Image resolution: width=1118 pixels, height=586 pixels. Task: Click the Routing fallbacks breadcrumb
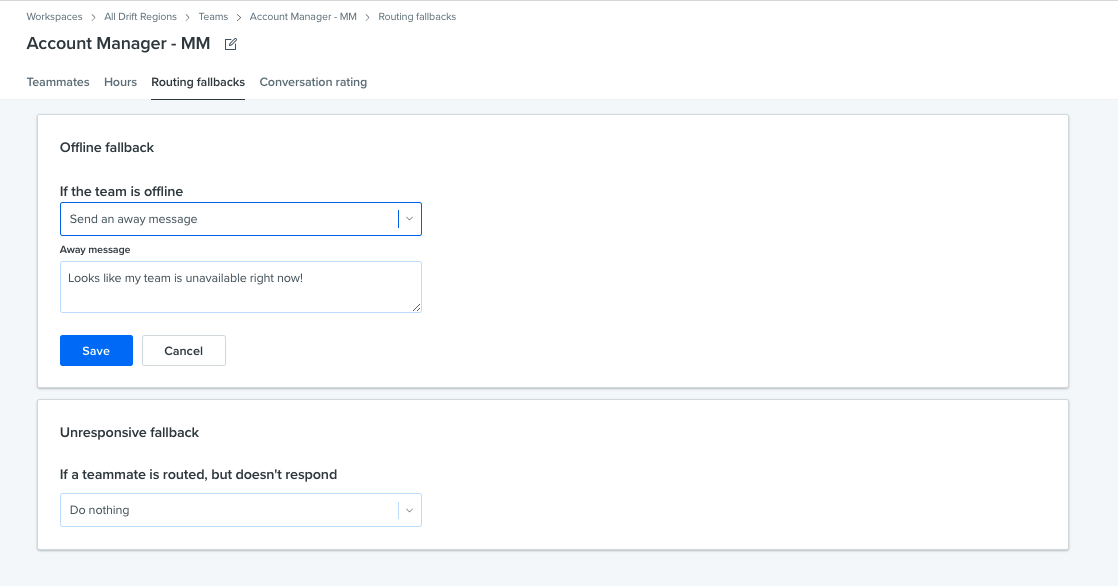click(x=417, y=16)
